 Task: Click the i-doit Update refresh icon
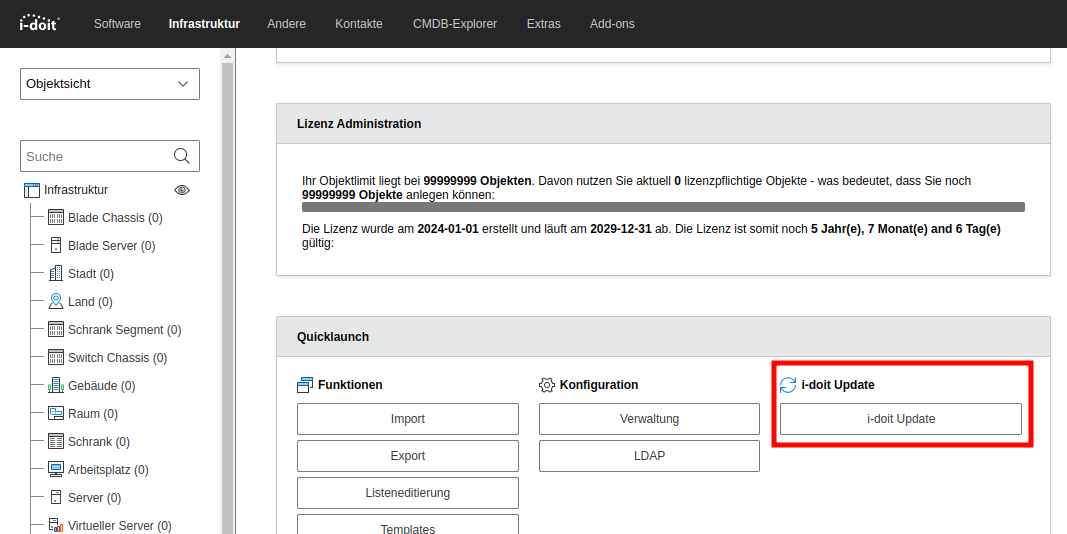pyautogui.click(x=788, y=385)
